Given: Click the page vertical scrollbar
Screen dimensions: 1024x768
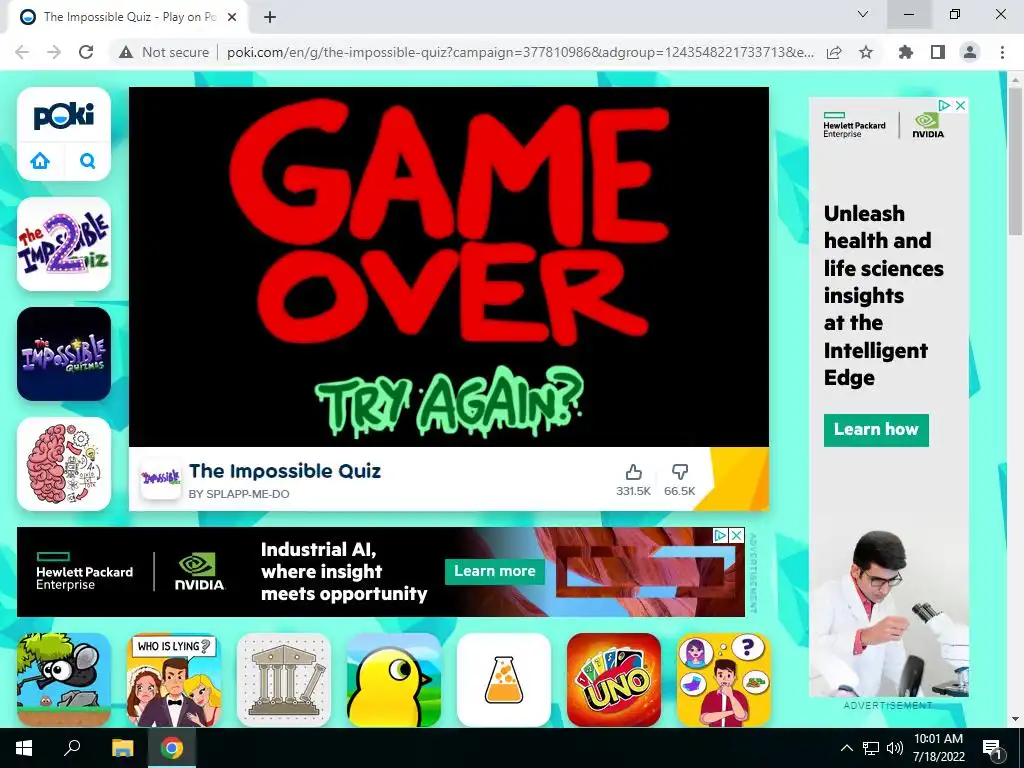Looking at the screenshot, I should [x=1015, y=161].
